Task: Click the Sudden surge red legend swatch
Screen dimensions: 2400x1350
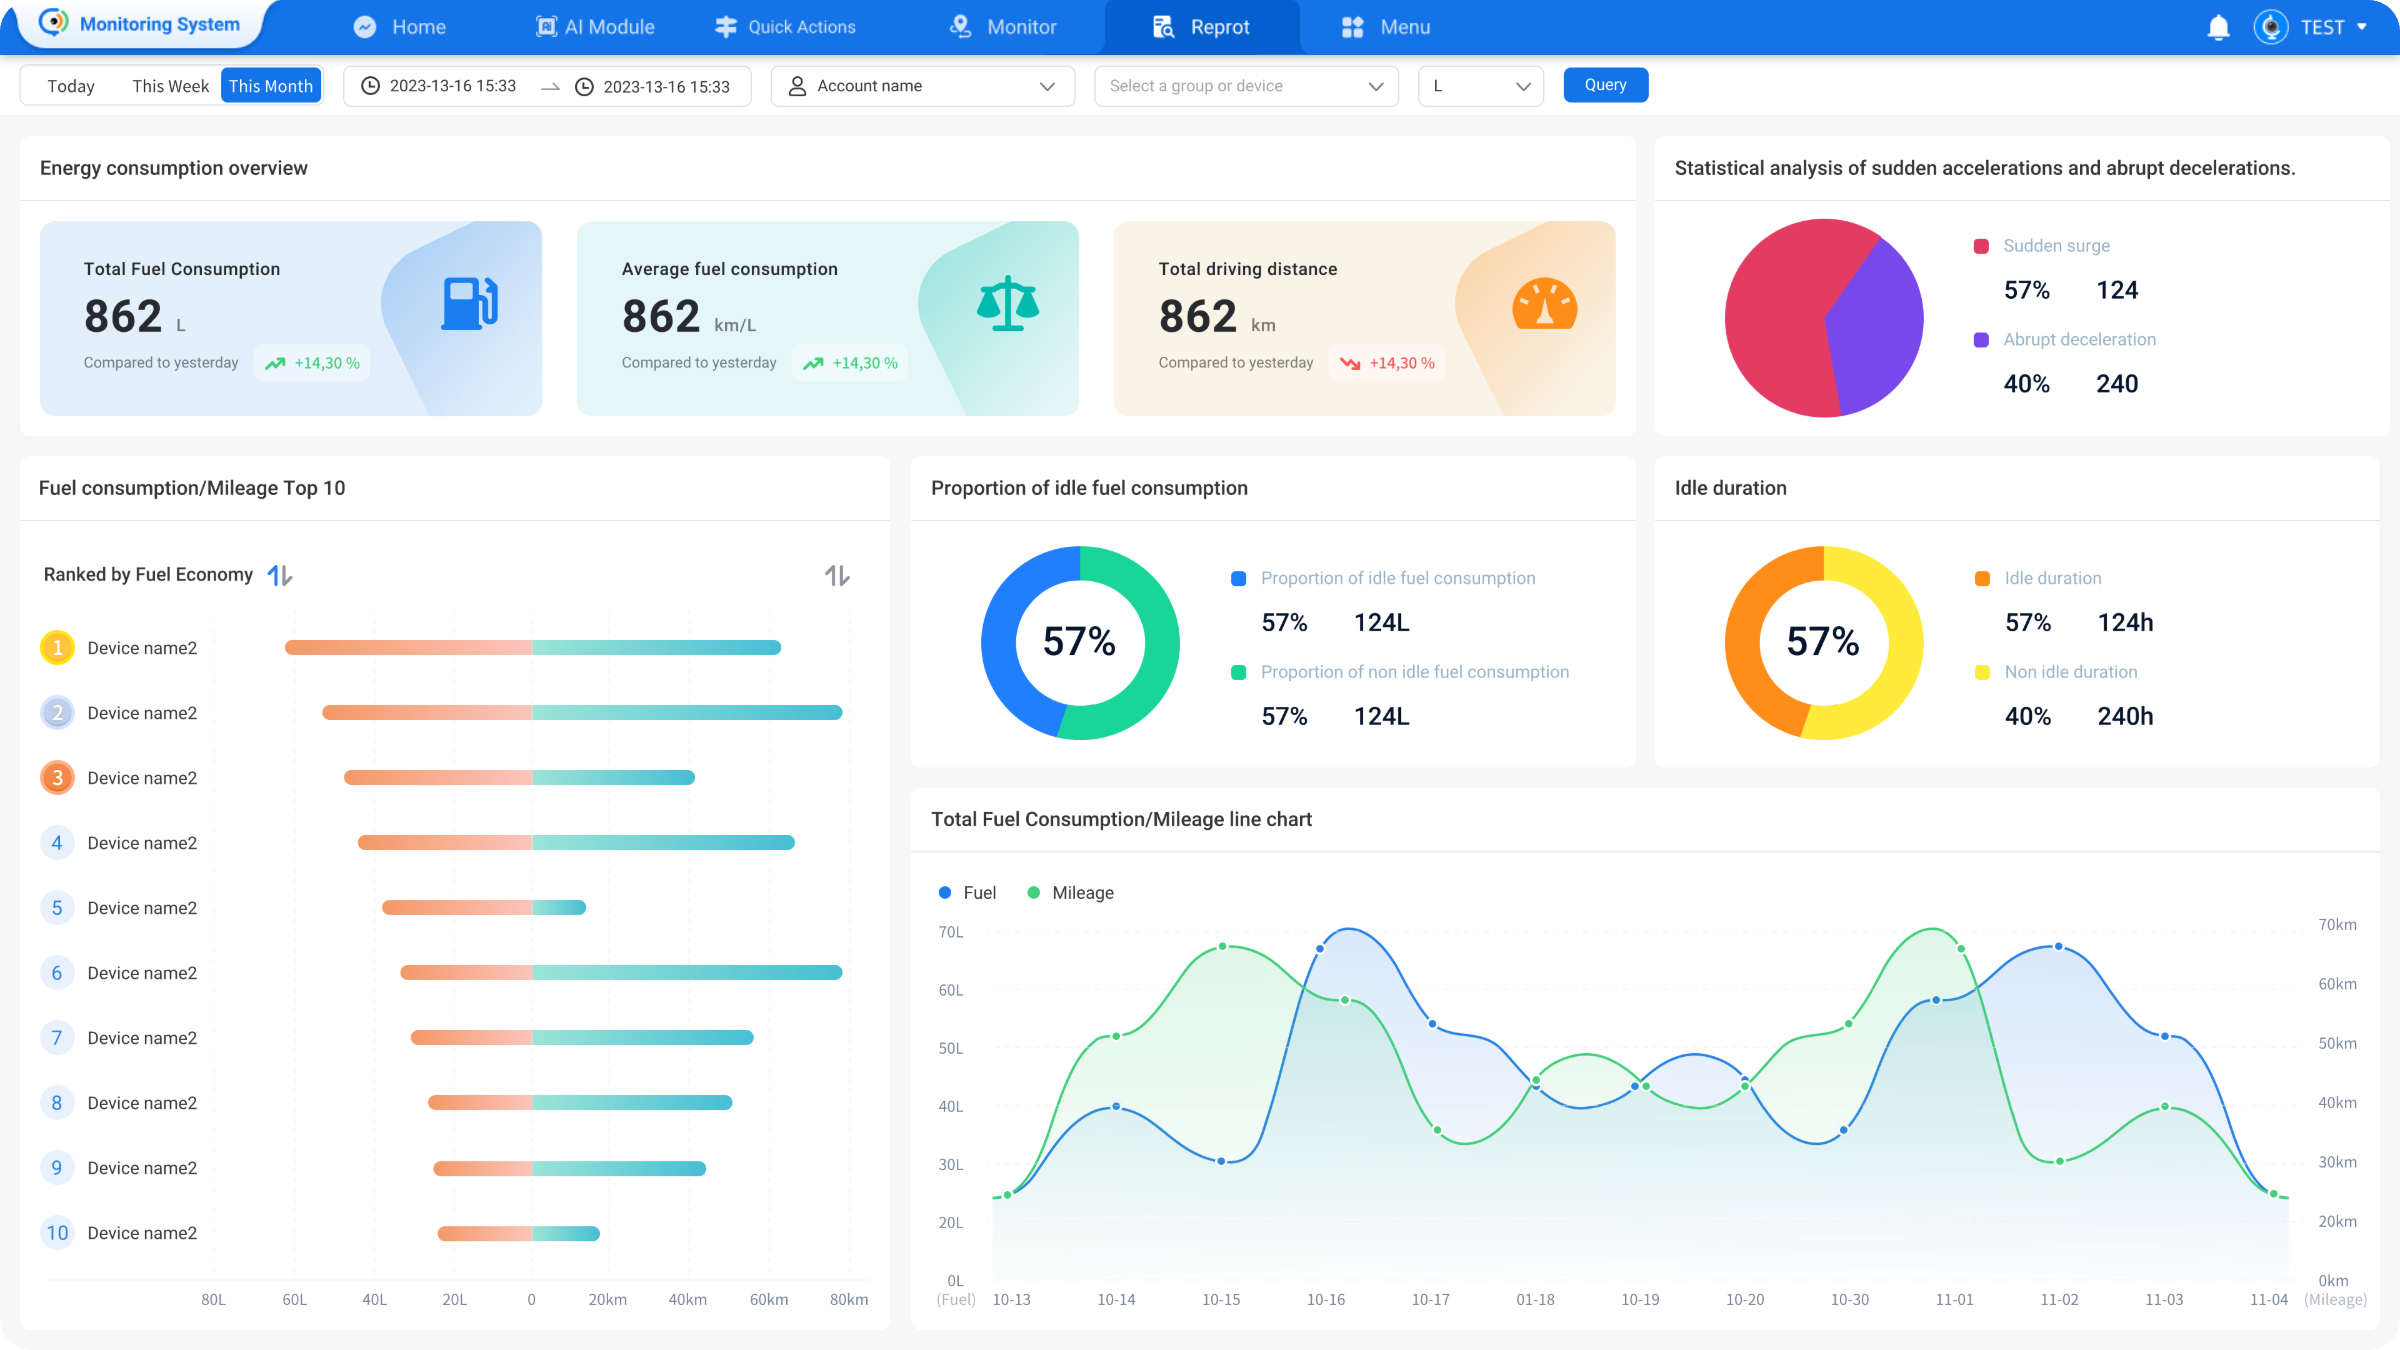Action: point(1981,246)
